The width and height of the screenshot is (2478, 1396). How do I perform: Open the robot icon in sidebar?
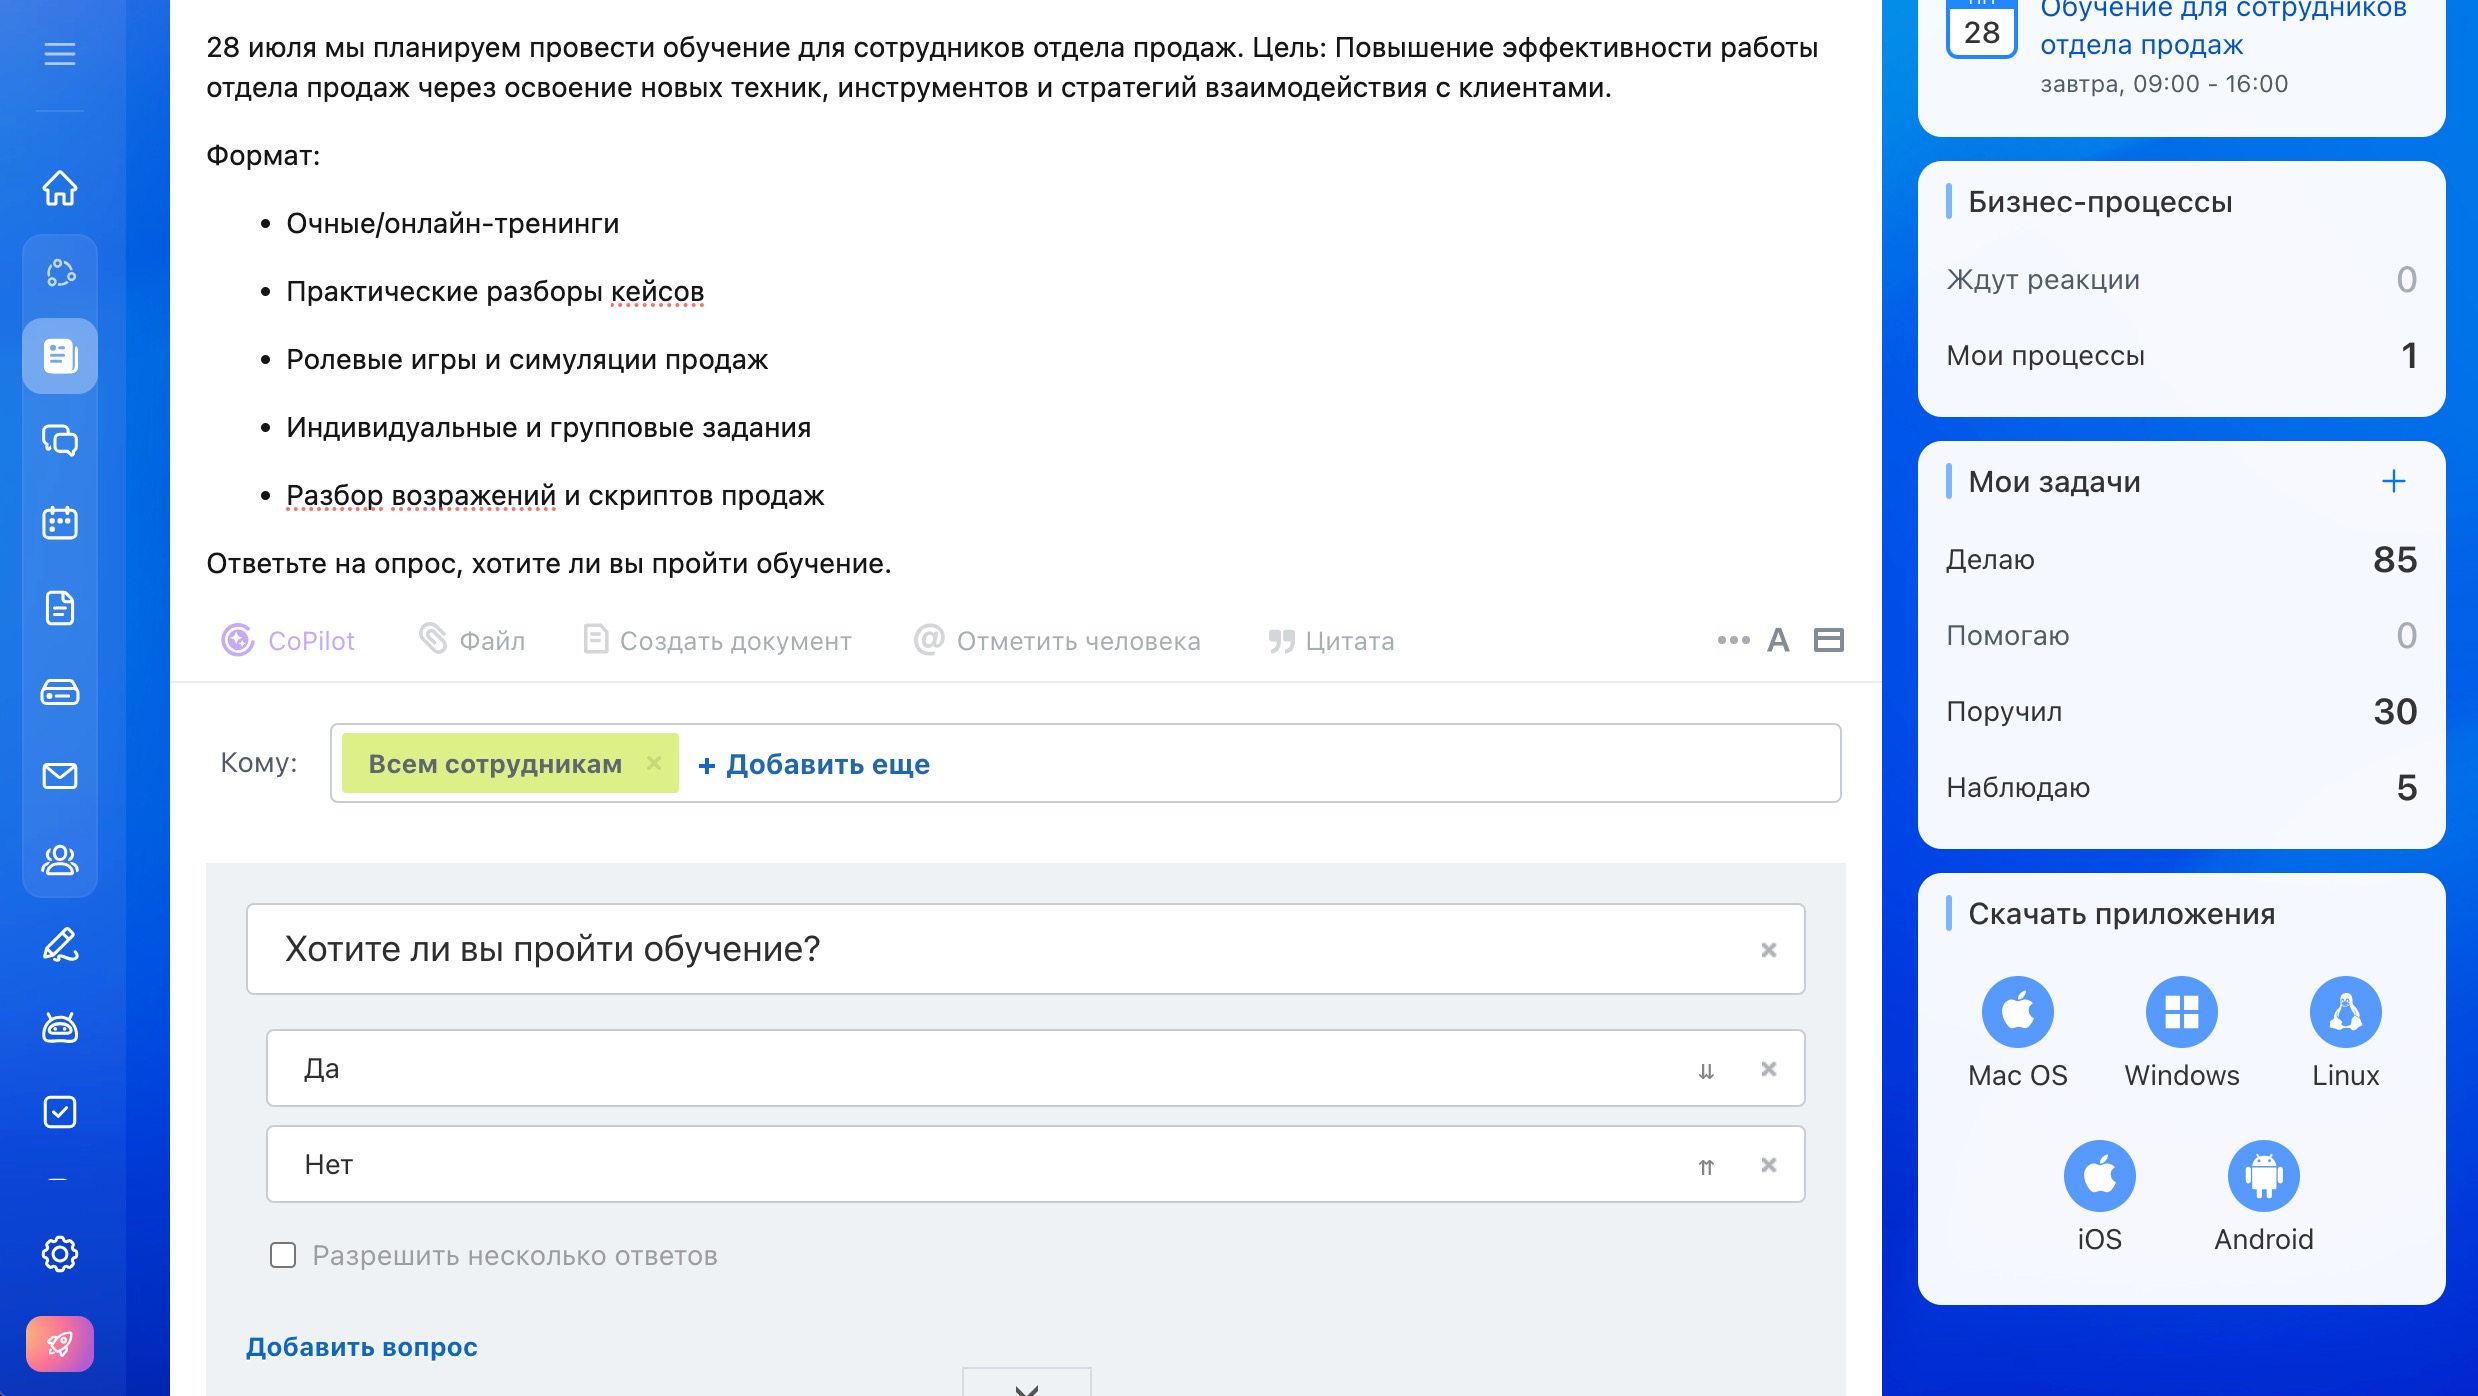click(60, 1028)
